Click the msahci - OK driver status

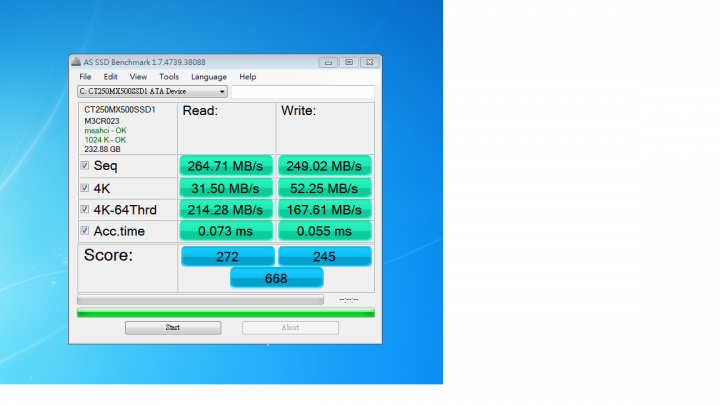coord(105,130)
